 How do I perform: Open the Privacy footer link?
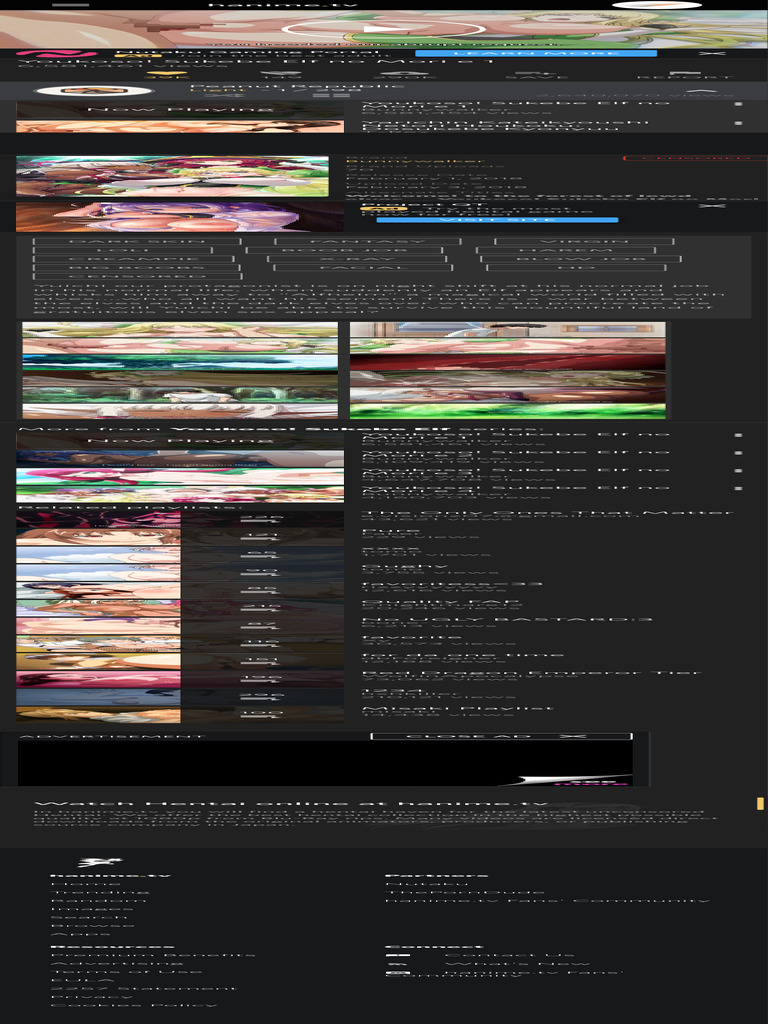point(91,997)
